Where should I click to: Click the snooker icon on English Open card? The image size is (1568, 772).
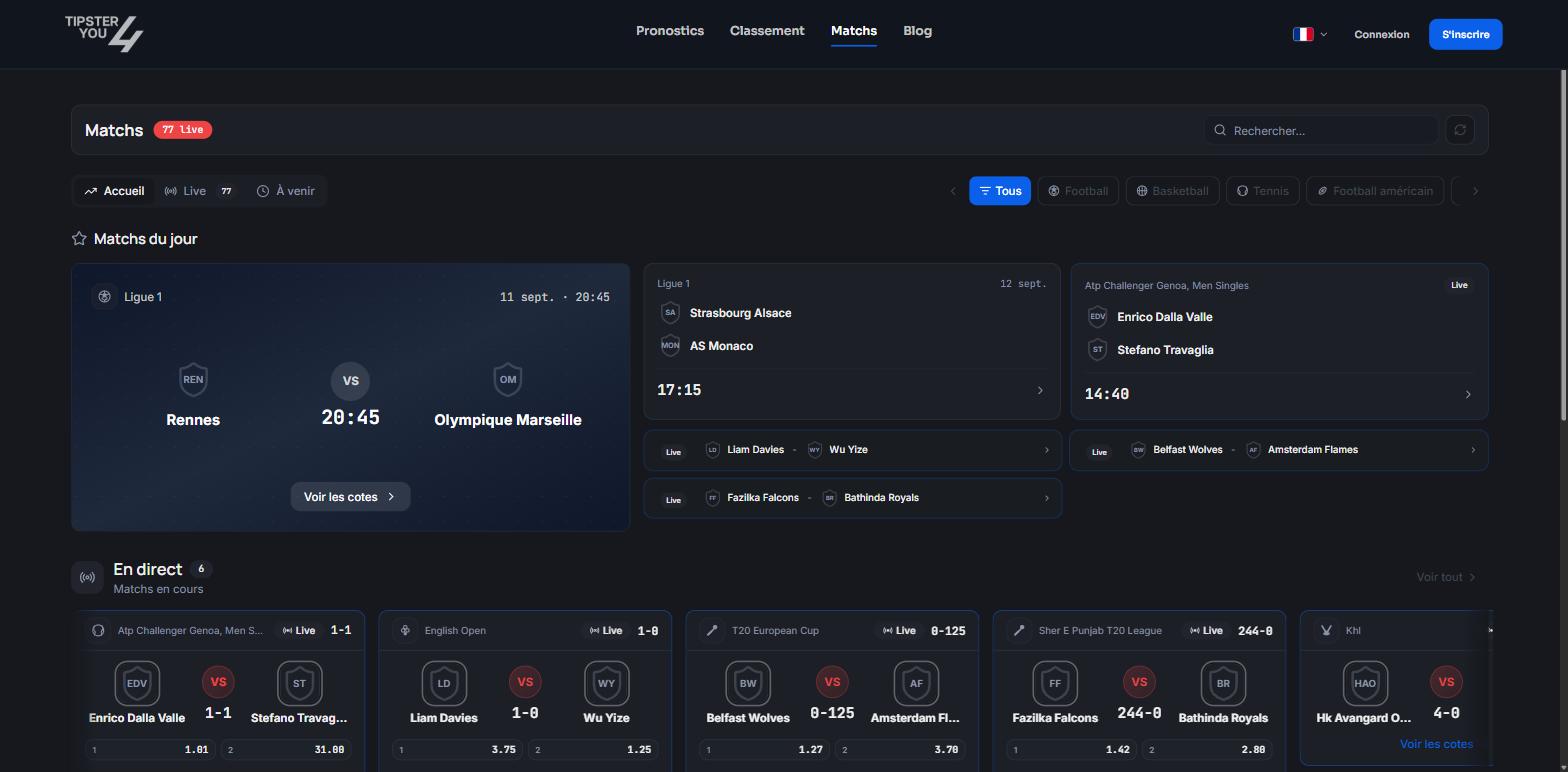(x=405, y=630)
